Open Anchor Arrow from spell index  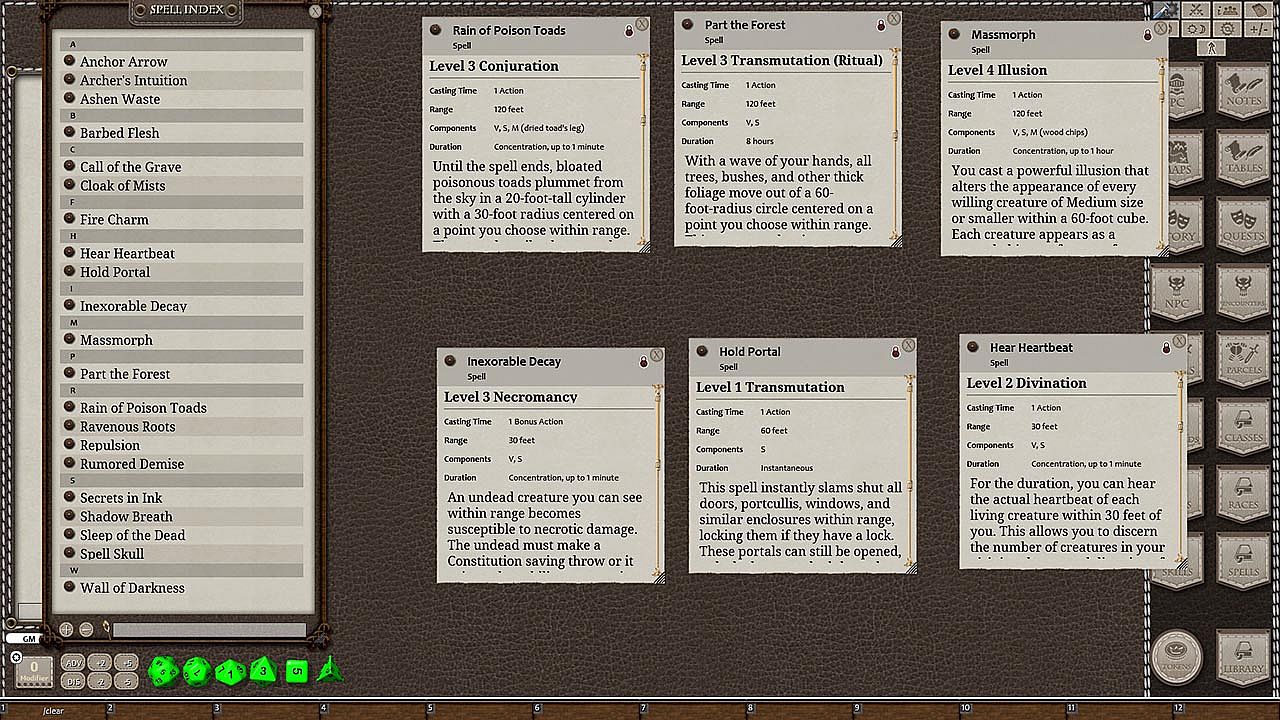point(124,61)
